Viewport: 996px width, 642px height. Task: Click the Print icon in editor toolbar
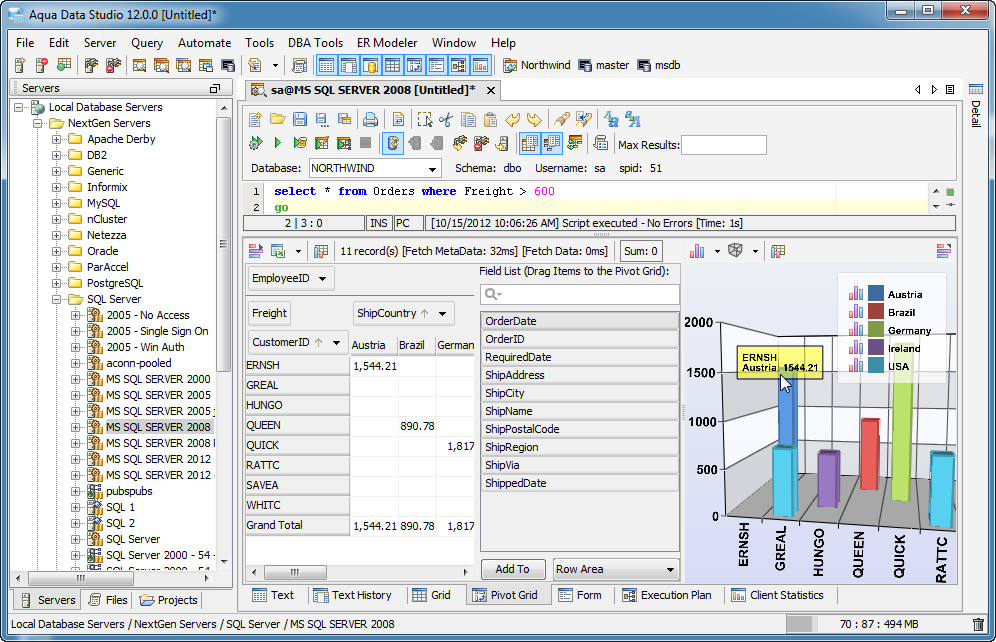coord(370,119)
